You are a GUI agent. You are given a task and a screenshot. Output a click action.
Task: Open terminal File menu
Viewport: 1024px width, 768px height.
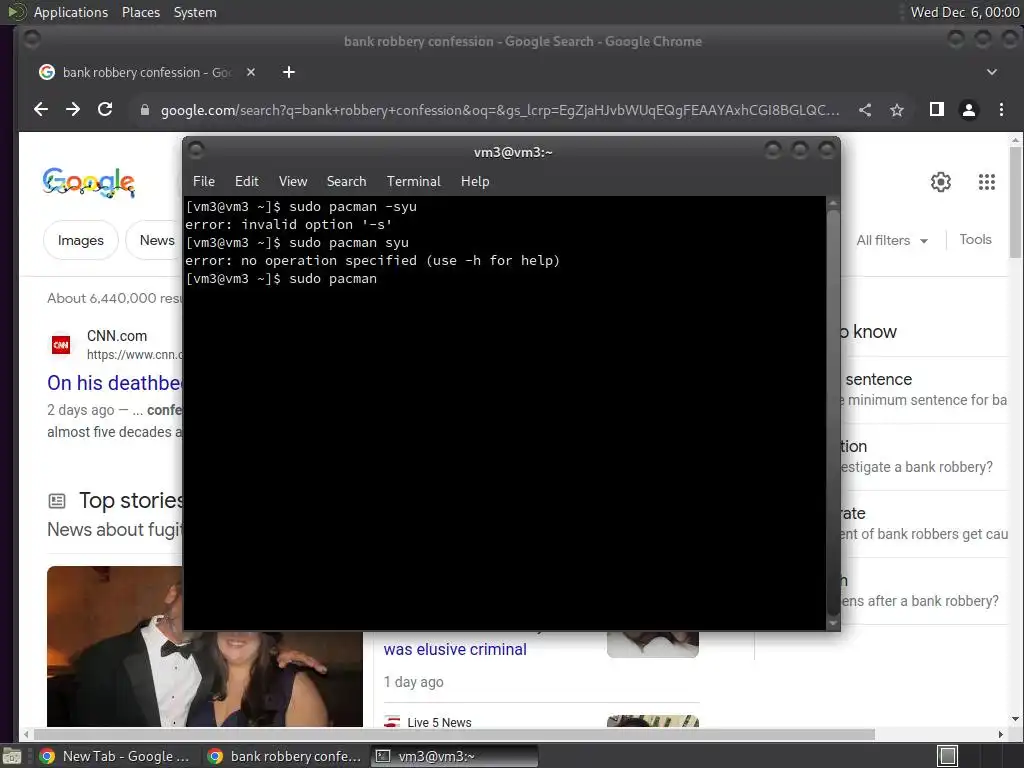(x=204, y=182)
